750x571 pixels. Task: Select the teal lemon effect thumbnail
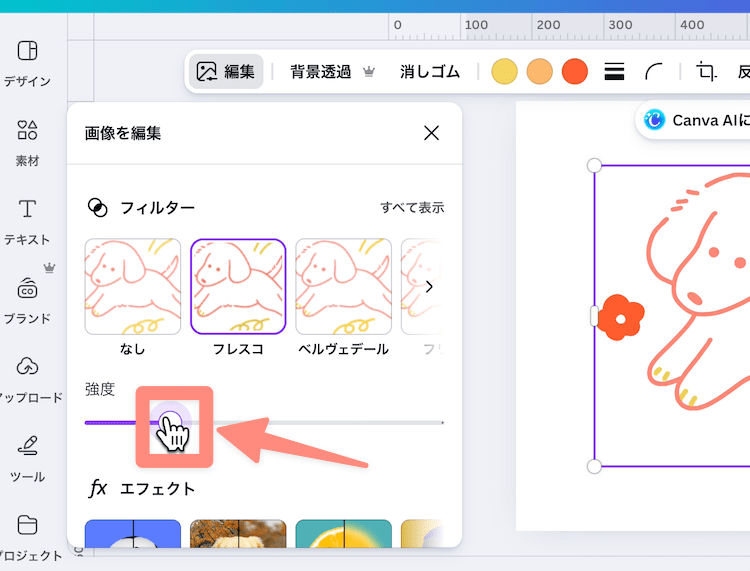point(343,534)
